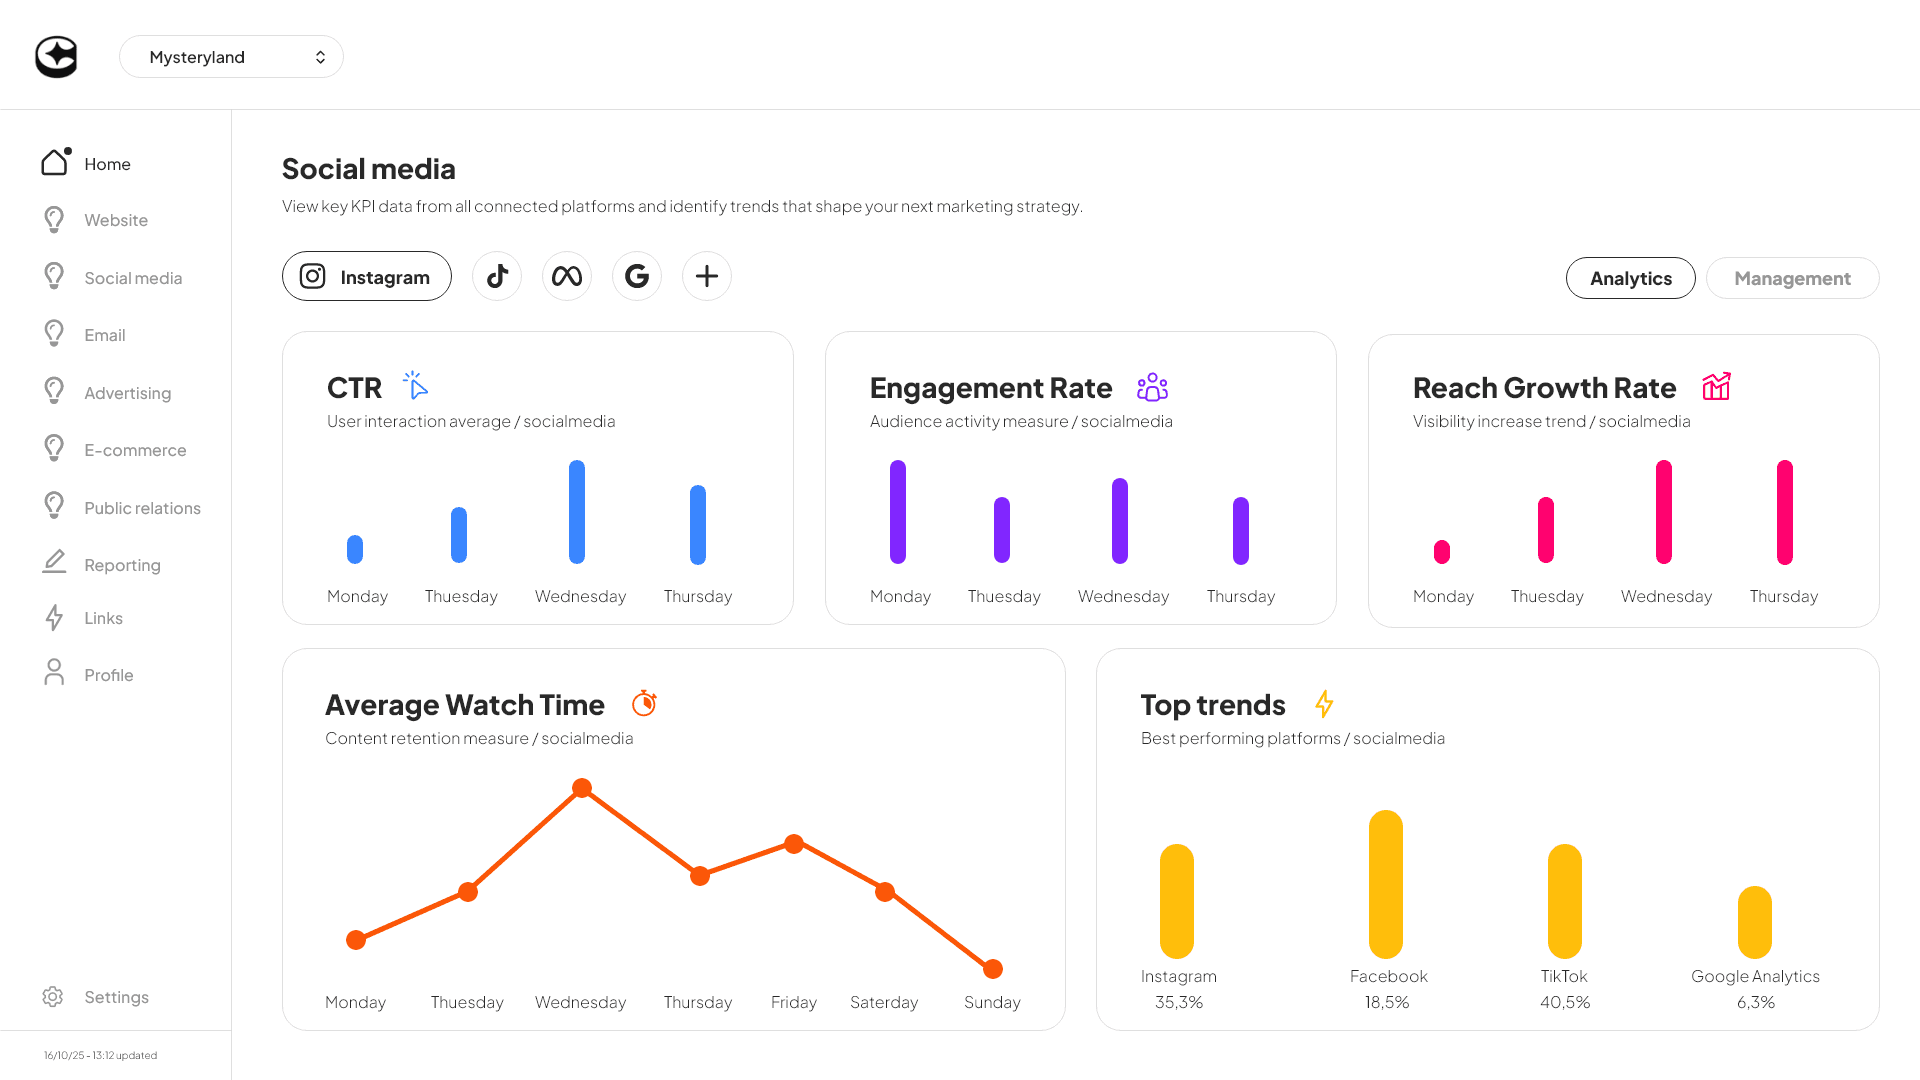Select the TikTok bar showing 40,5%
This screenshot has width=1920, height=1080.
tap(1563, 899)
